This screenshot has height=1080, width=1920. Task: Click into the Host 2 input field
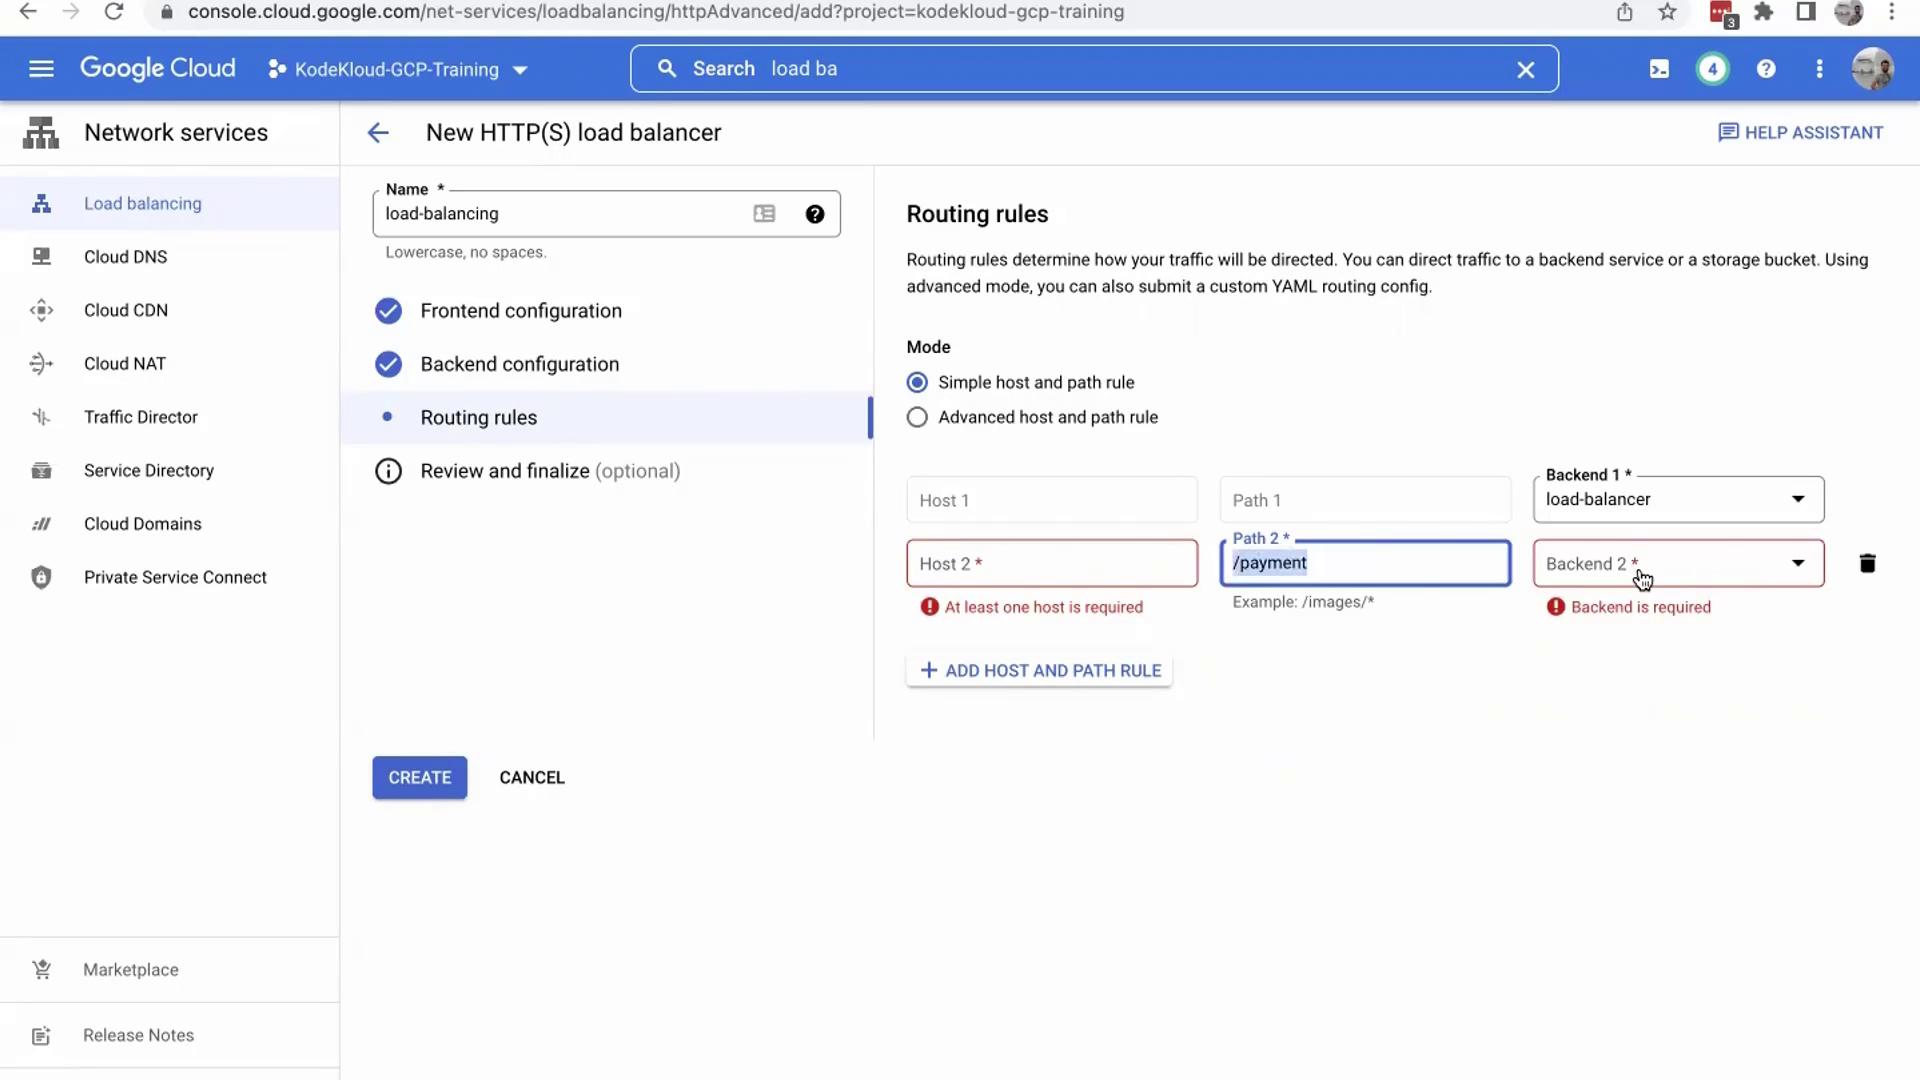click(1051, 564)
